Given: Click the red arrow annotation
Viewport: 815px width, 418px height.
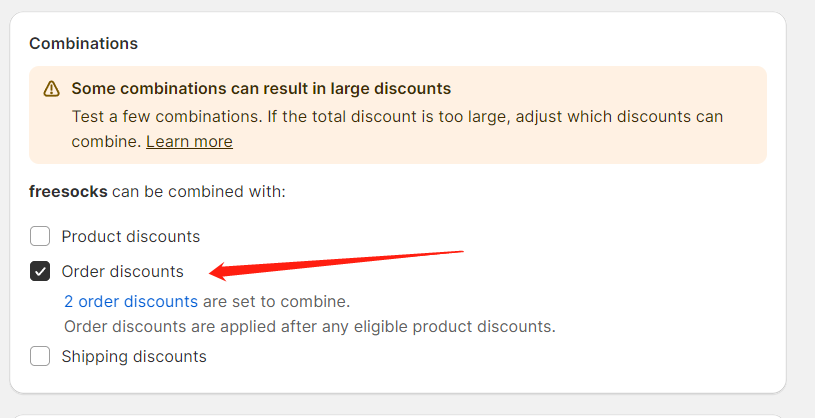Looking at the screenshot, I should [336, 265].
